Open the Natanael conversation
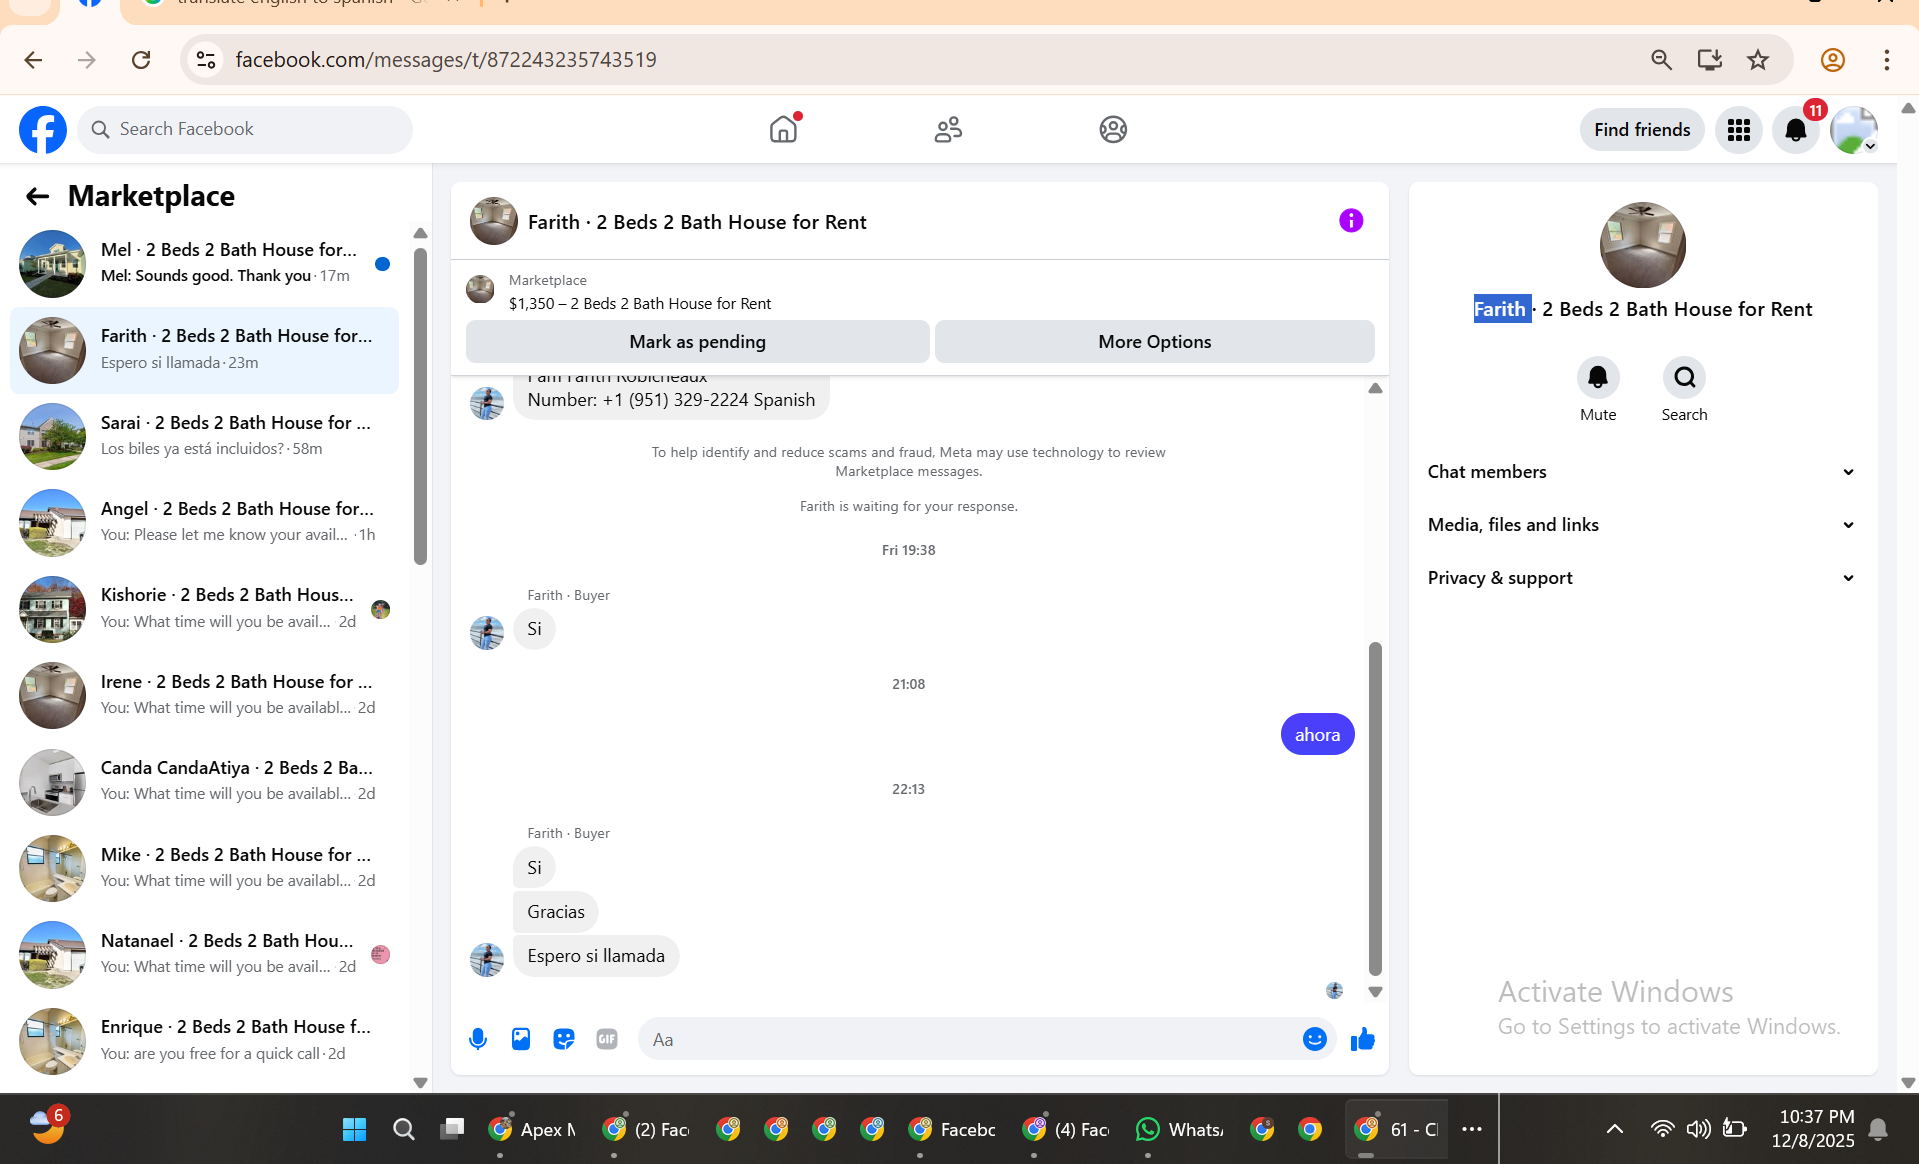This screenshot has height=1164, width=1919. click(204, 955)
